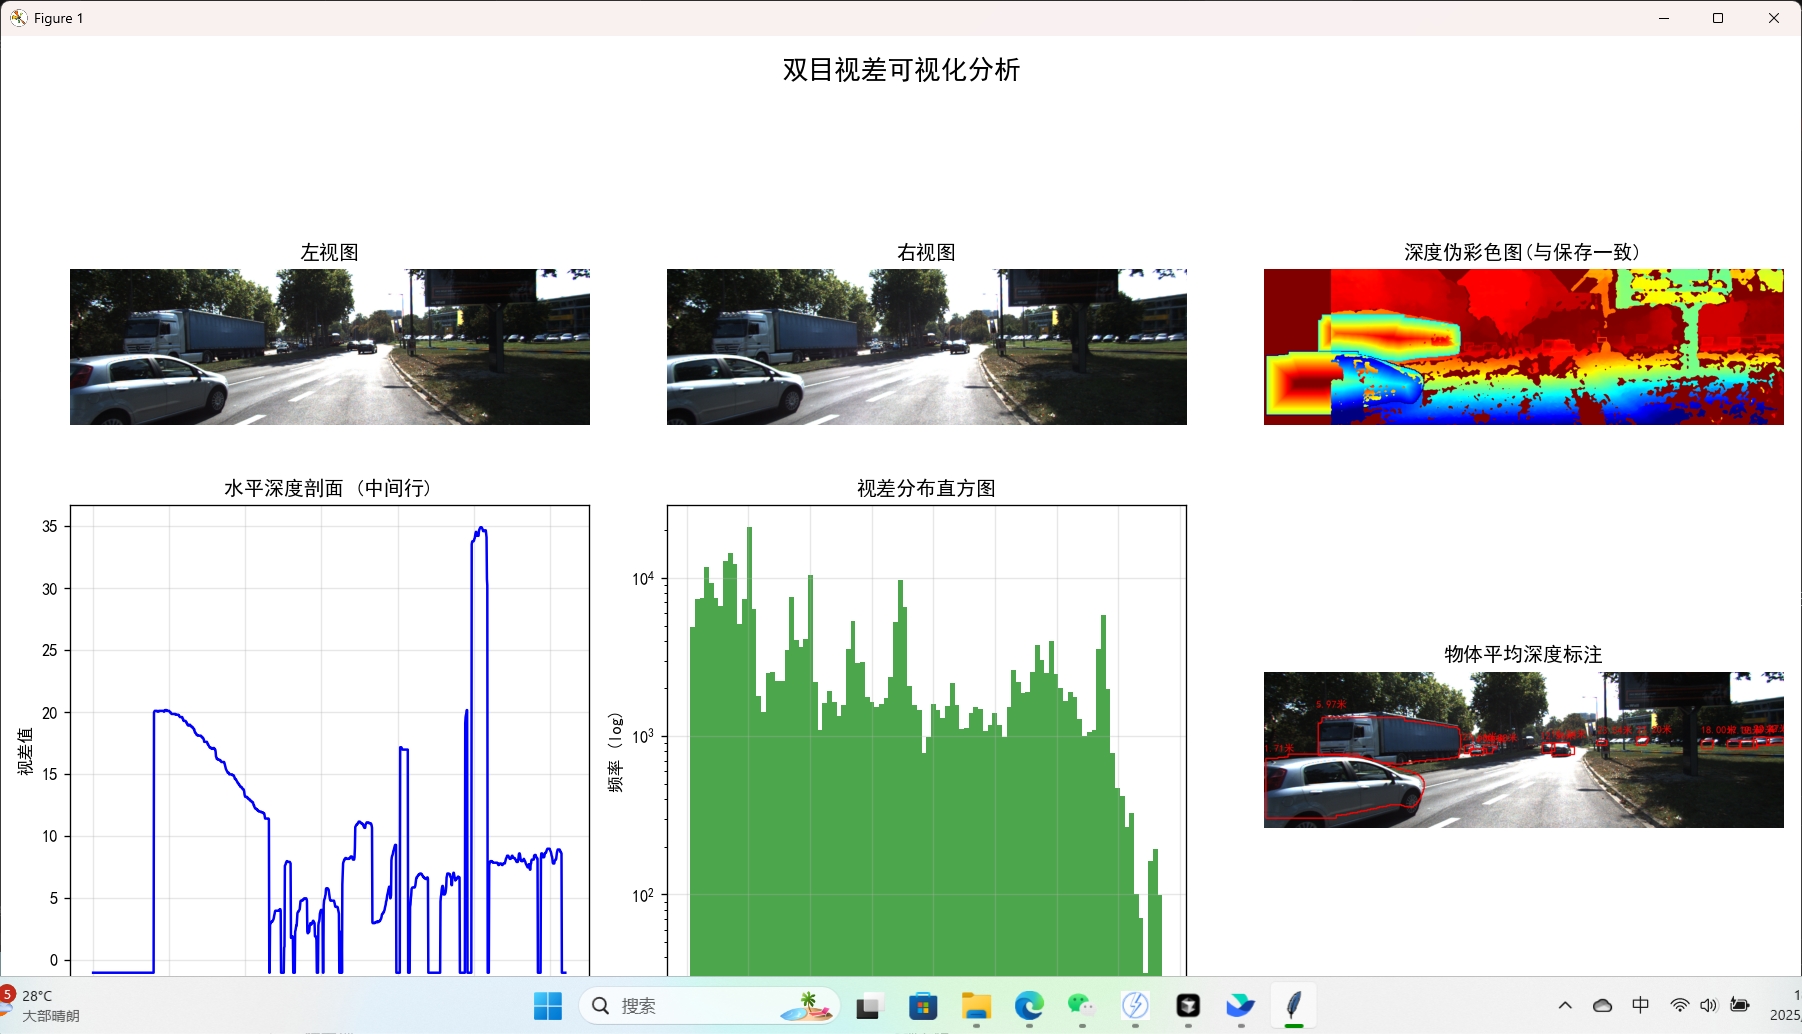Image resolution: width=1802 pixels, height=1034 pixels.
Task: Open the Wi-Fi network settings
Action: 1680,1006
